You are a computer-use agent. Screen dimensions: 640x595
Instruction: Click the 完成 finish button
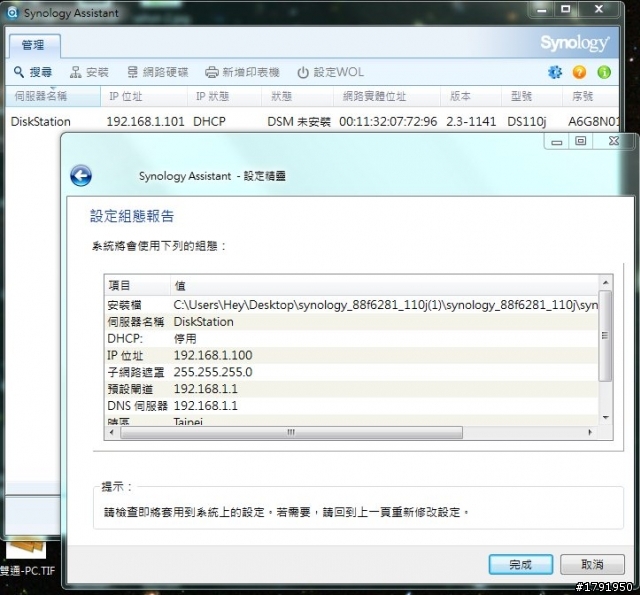click(x=521, y=564)
